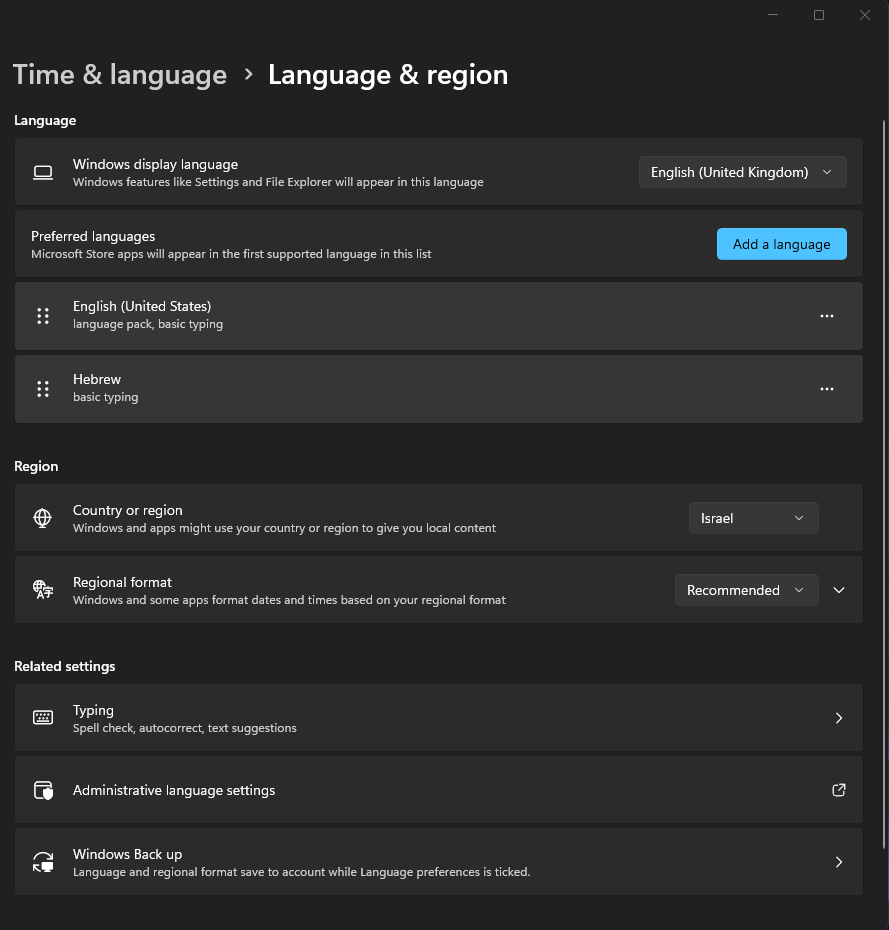Open the Windows display language dropdown
The height and width of the screenshot is (930, 889).
pyautogui.click(x=743, y=172)
